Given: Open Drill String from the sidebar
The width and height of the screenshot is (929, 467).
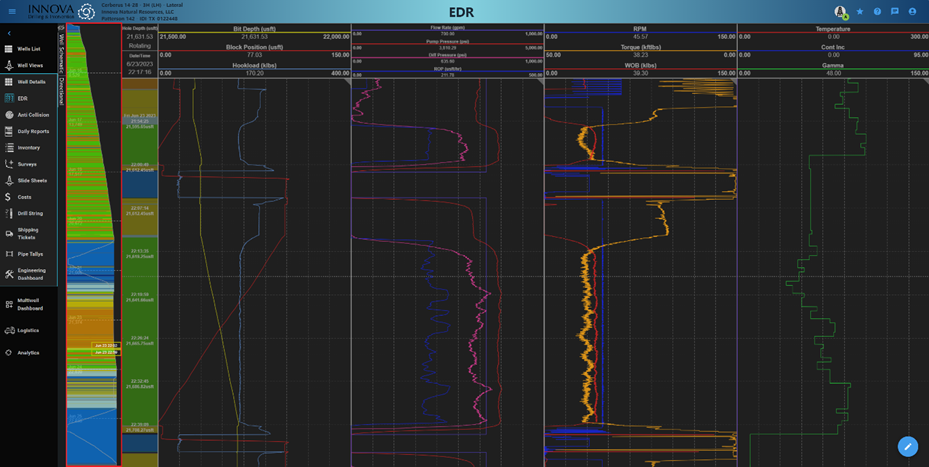Looking at the screenshot, I should click(29, 213).
